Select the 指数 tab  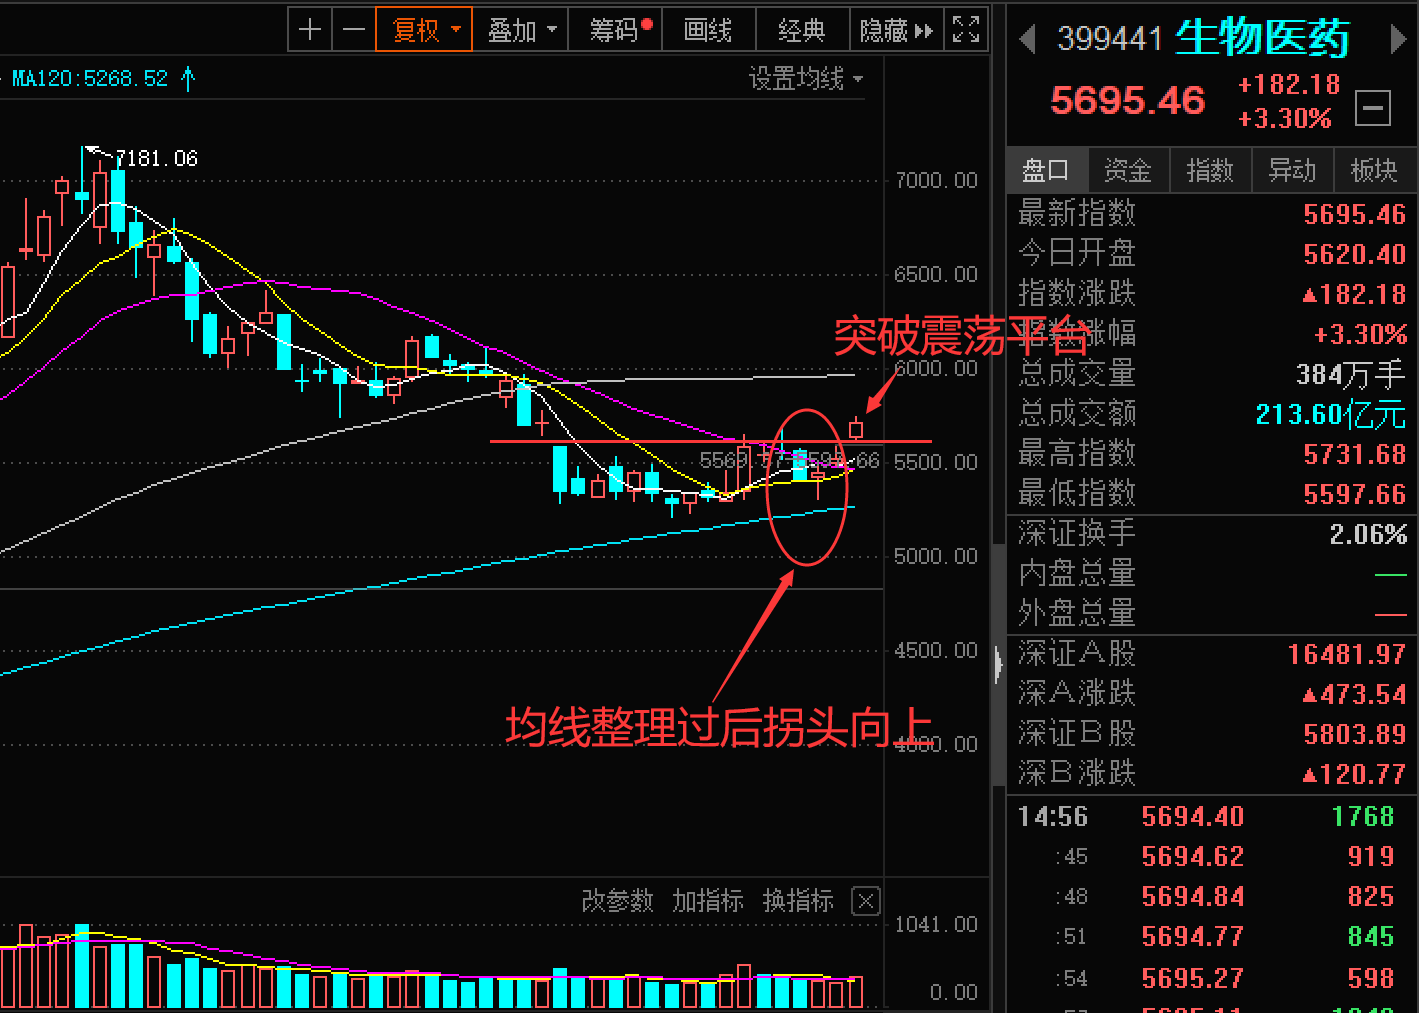[1210, 171]
